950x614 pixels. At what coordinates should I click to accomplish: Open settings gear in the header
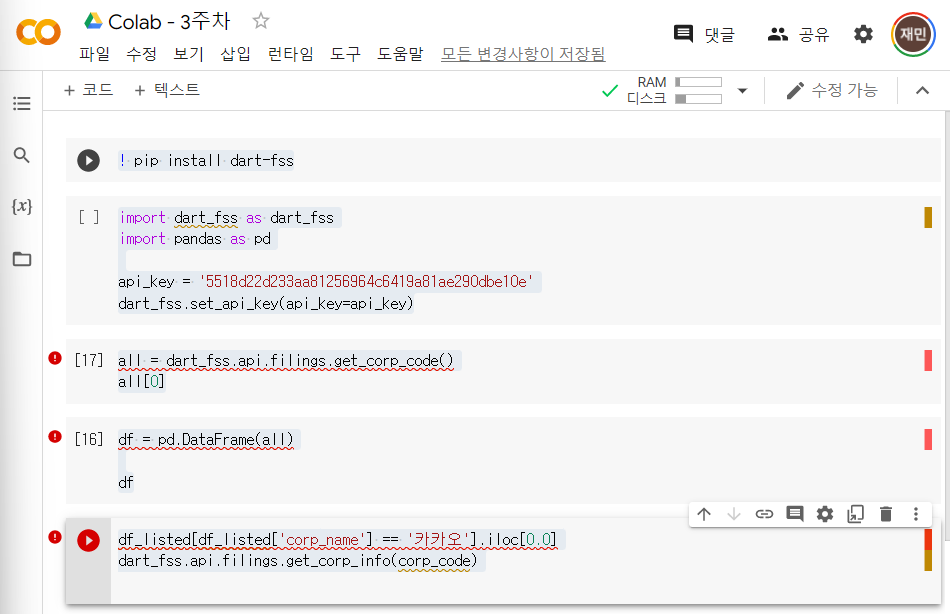tap(863, 34)
